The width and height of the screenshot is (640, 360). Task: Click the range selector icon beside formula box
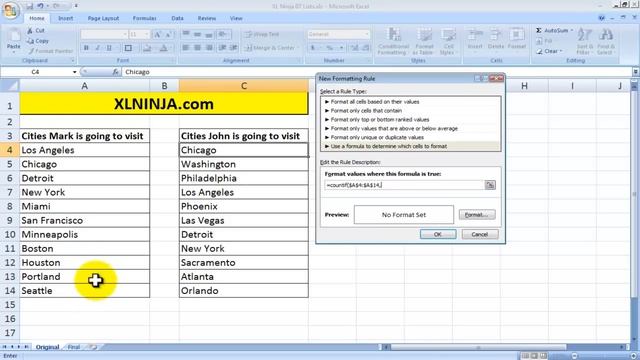click(x=490, y=185)
